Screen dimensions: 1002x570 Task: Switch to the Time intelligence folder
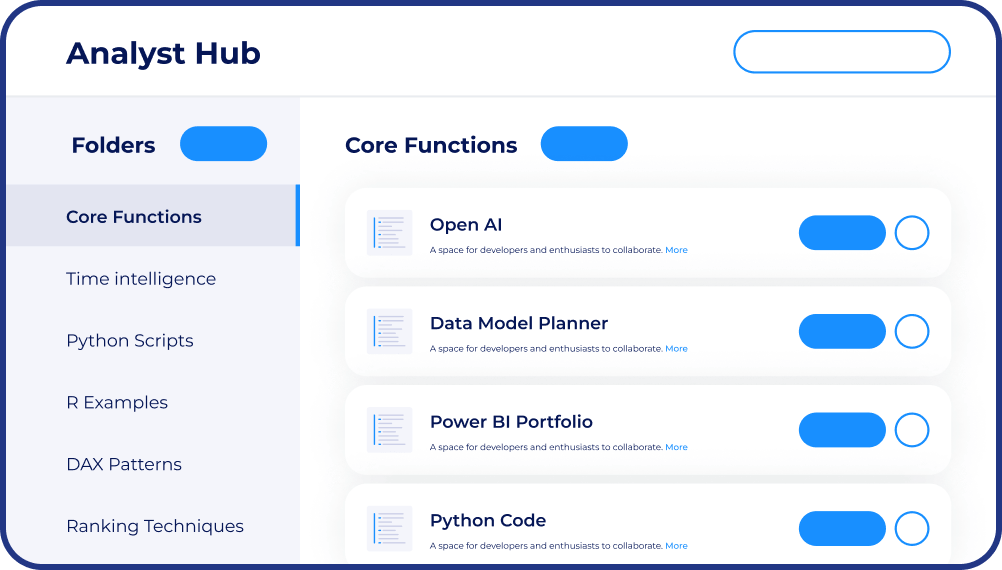pos(141,279)
